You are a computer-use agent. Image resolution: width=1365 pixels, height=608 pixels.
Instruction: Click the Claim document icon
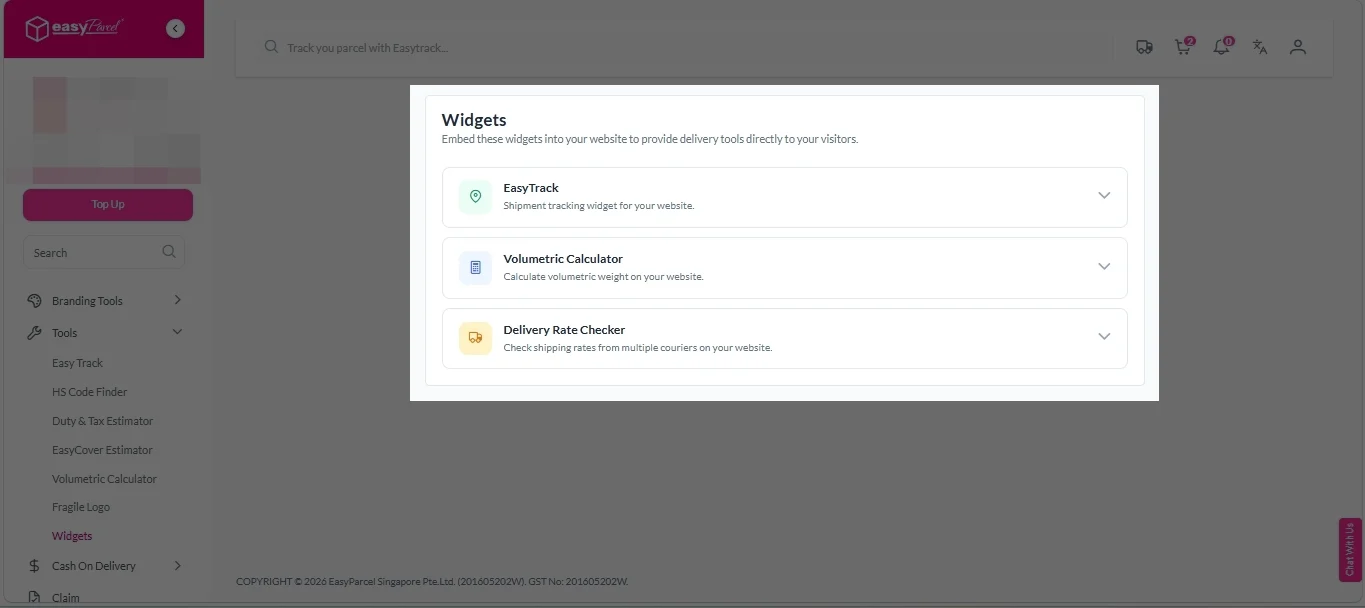coord(34,597)
